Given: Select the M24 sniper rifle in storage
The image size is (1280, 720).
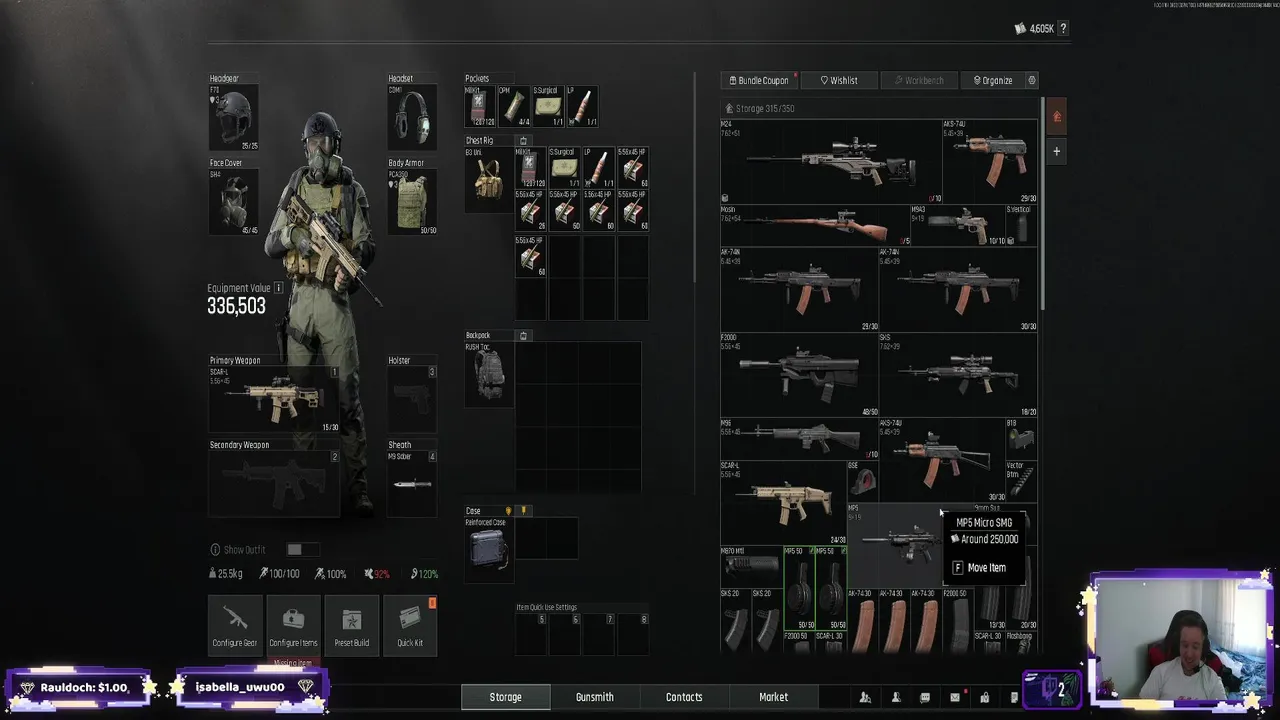Looking at the screenshot, I should (830, 160).
